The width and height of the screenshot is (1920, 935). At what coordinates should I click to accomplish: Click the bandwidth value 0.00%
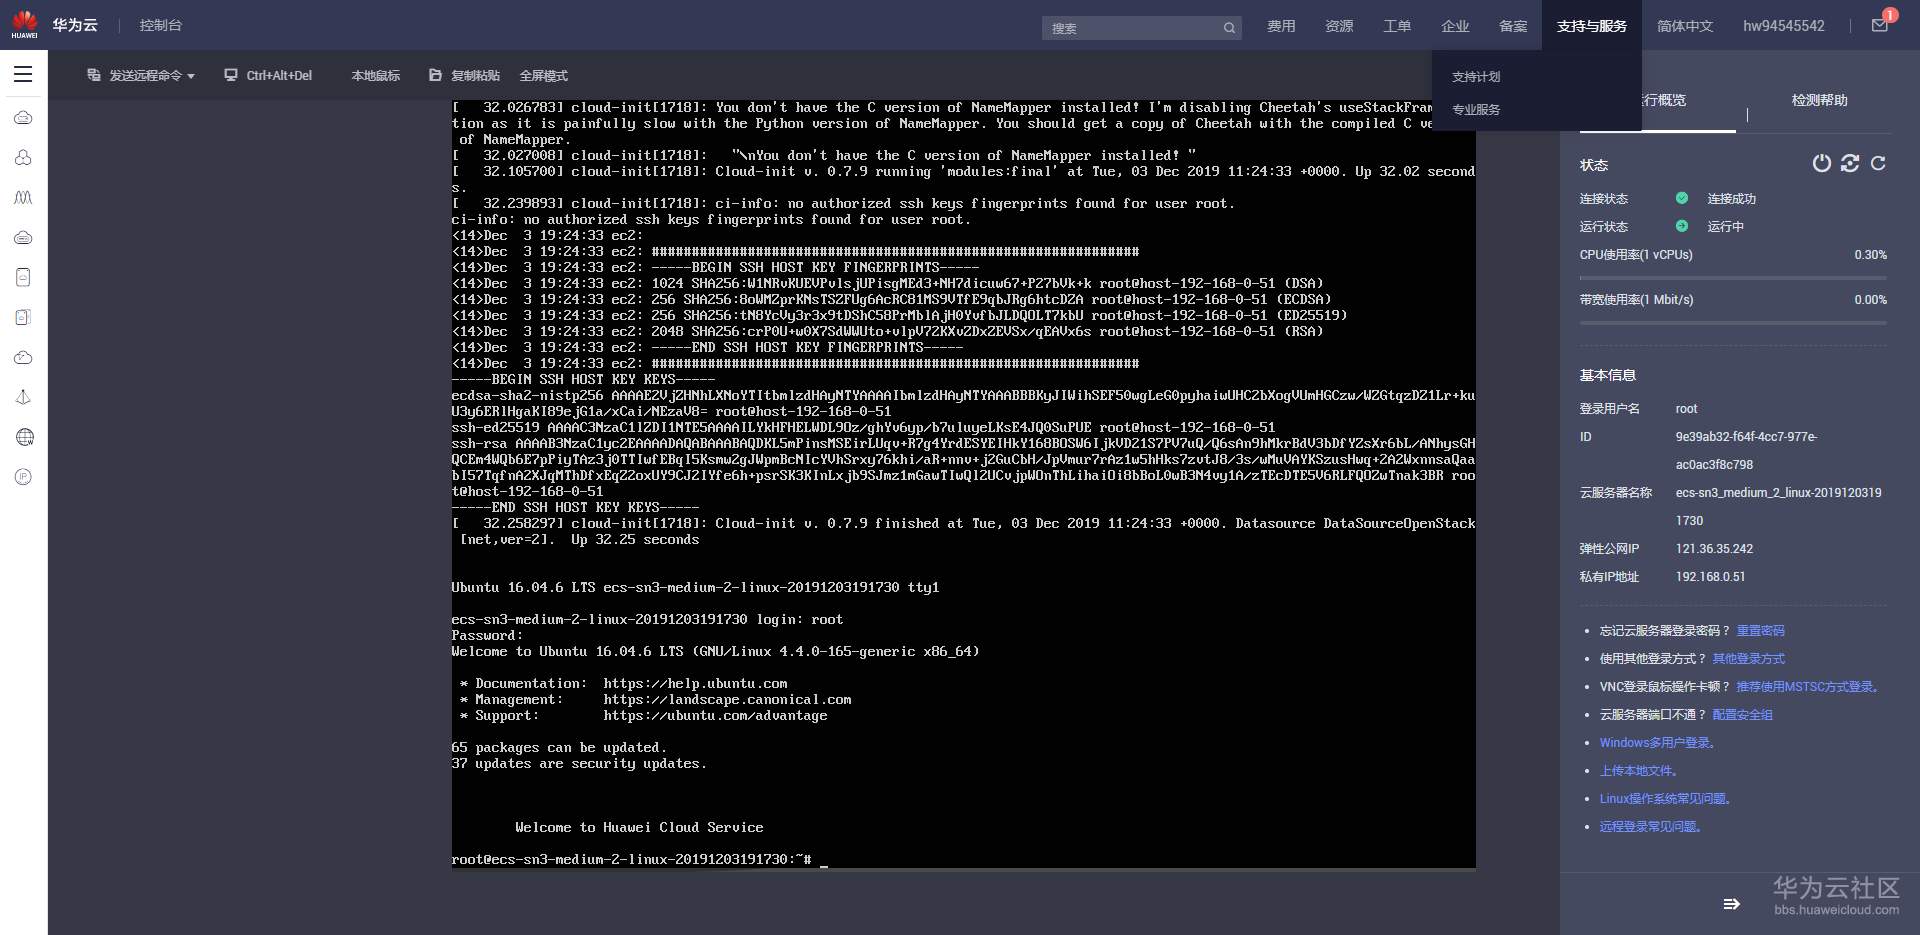(1870, 300)
